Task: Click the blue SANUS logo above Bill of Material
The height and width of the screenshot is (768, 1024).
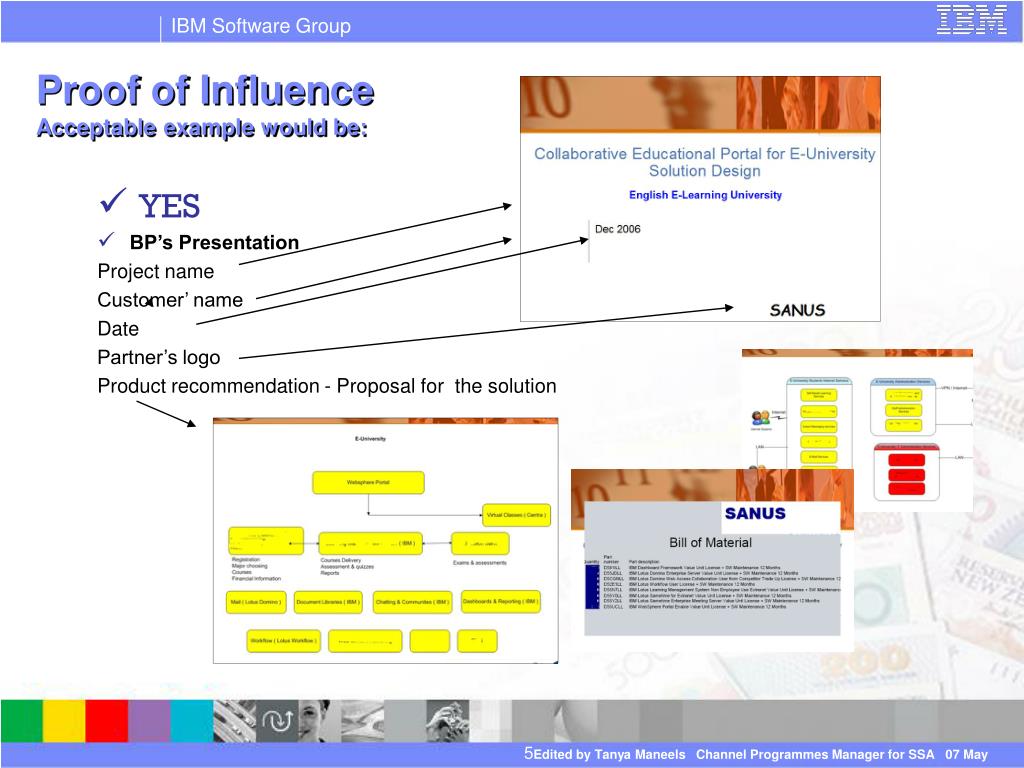Action: tap(755, 513)
